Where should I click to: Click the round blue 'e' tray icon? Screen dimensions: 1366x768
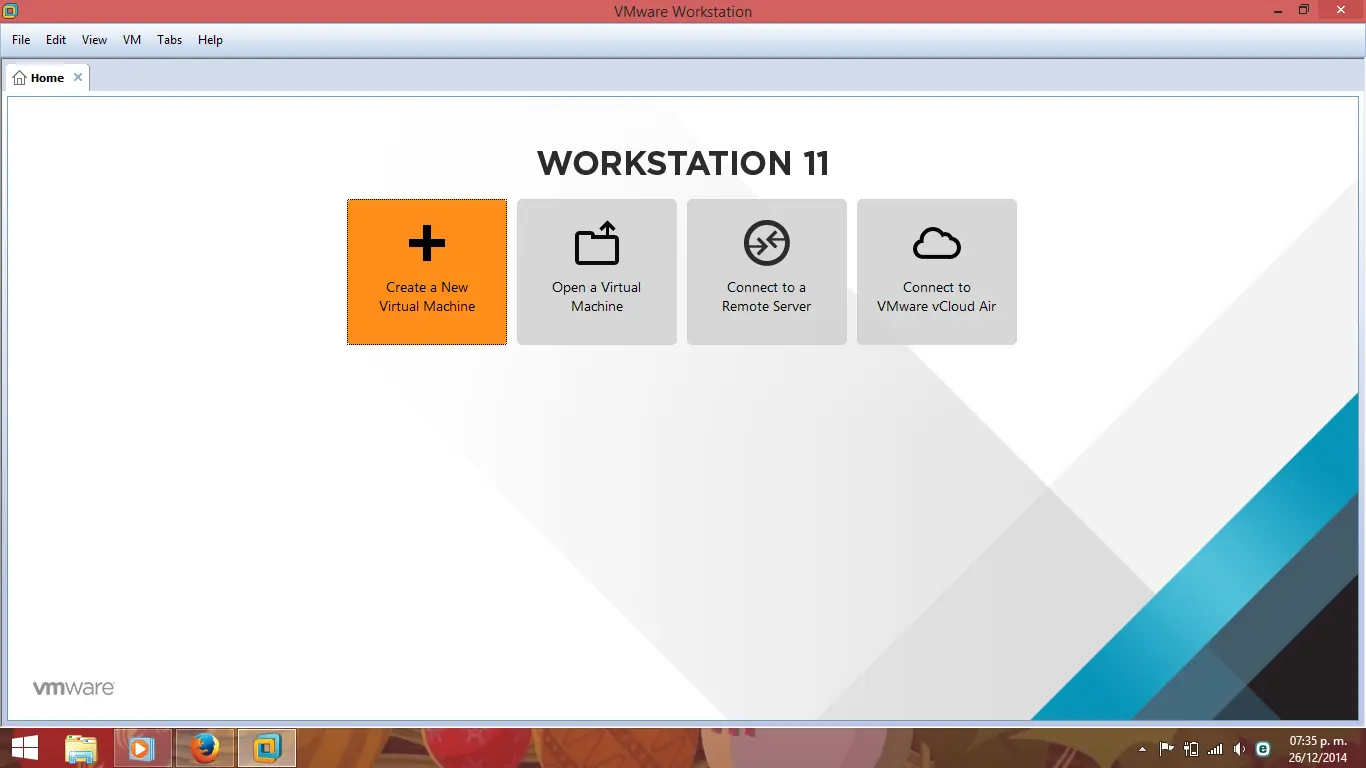(x=1263, y=749)
